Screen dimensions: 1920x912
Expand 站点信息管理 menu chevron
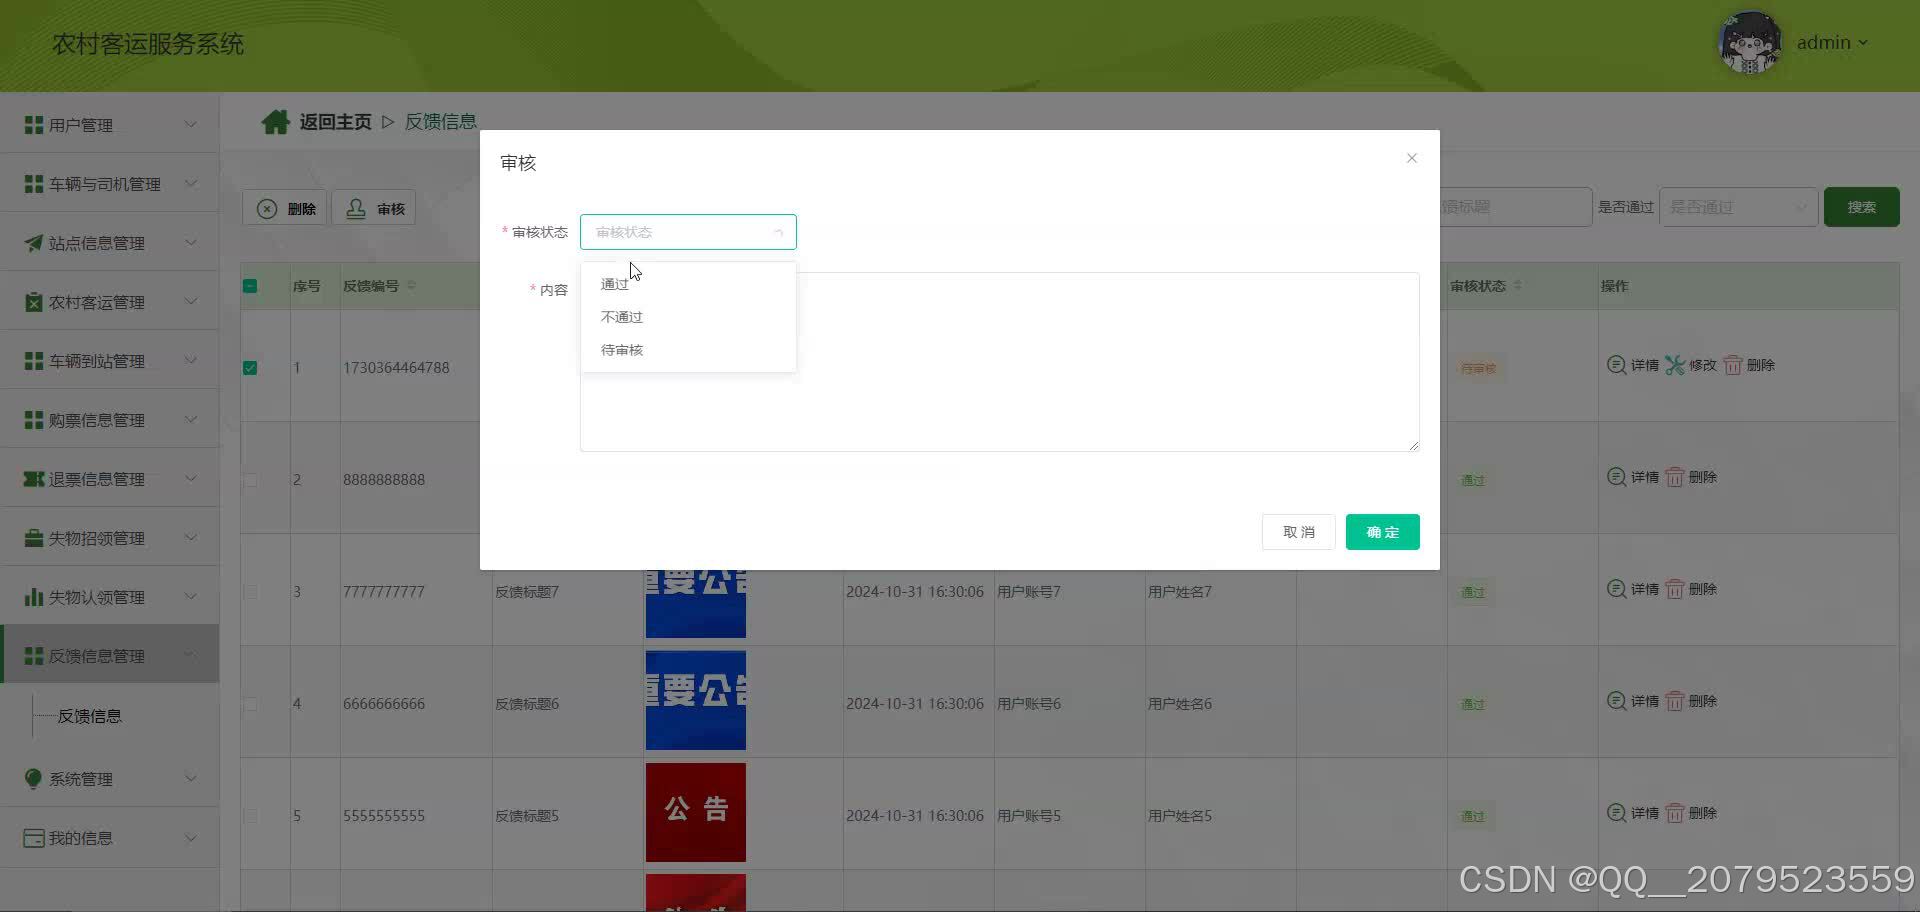coord(190,243)
